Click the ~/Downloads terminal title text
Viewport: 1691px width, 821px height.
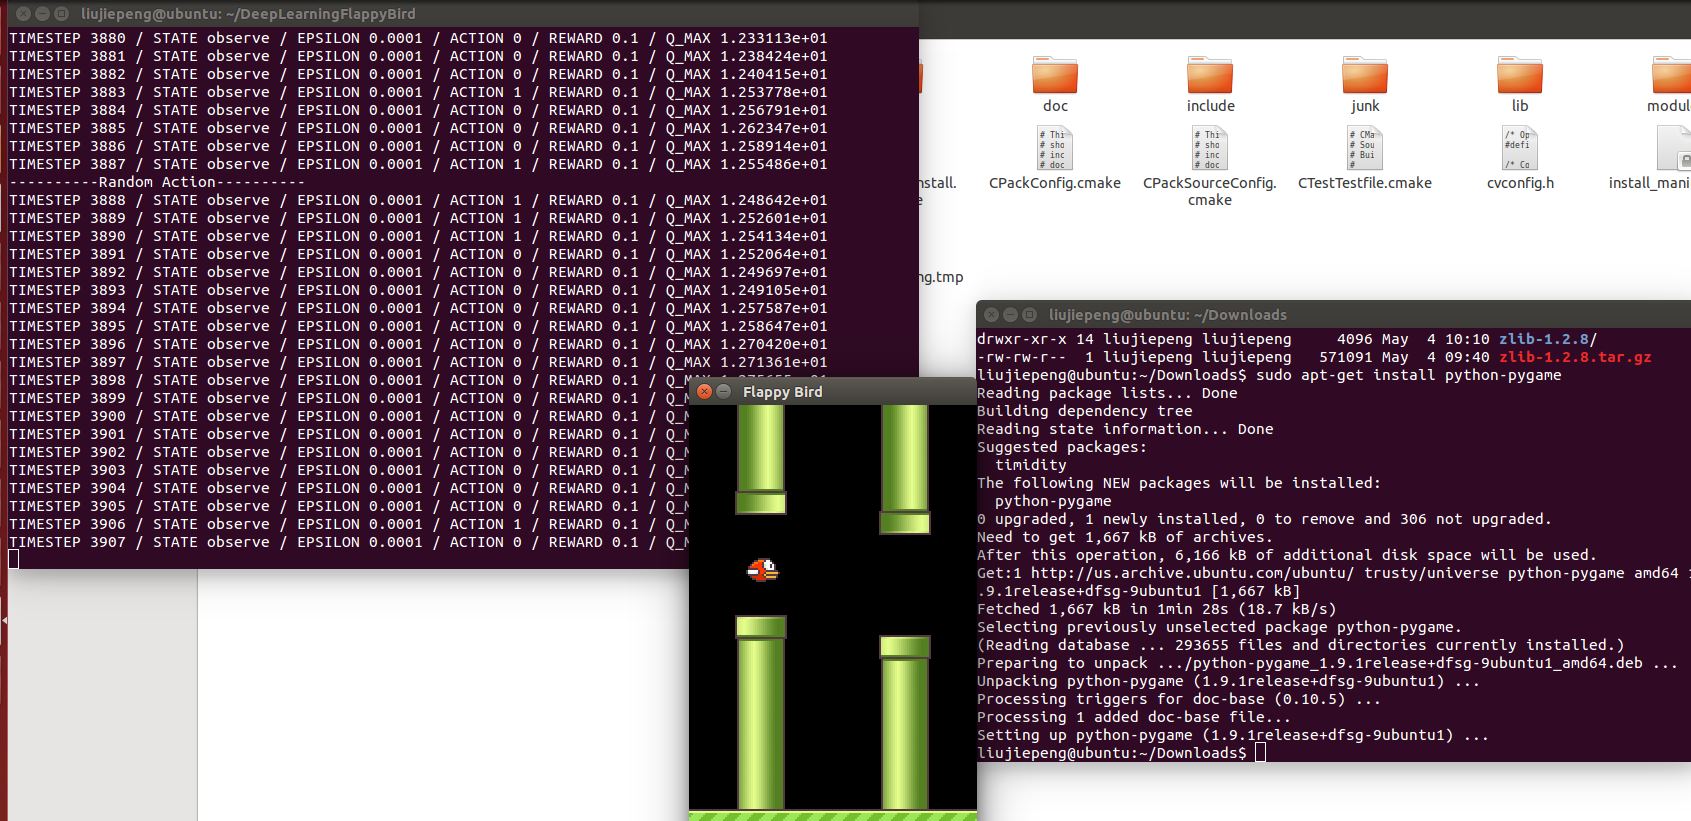1168,315
